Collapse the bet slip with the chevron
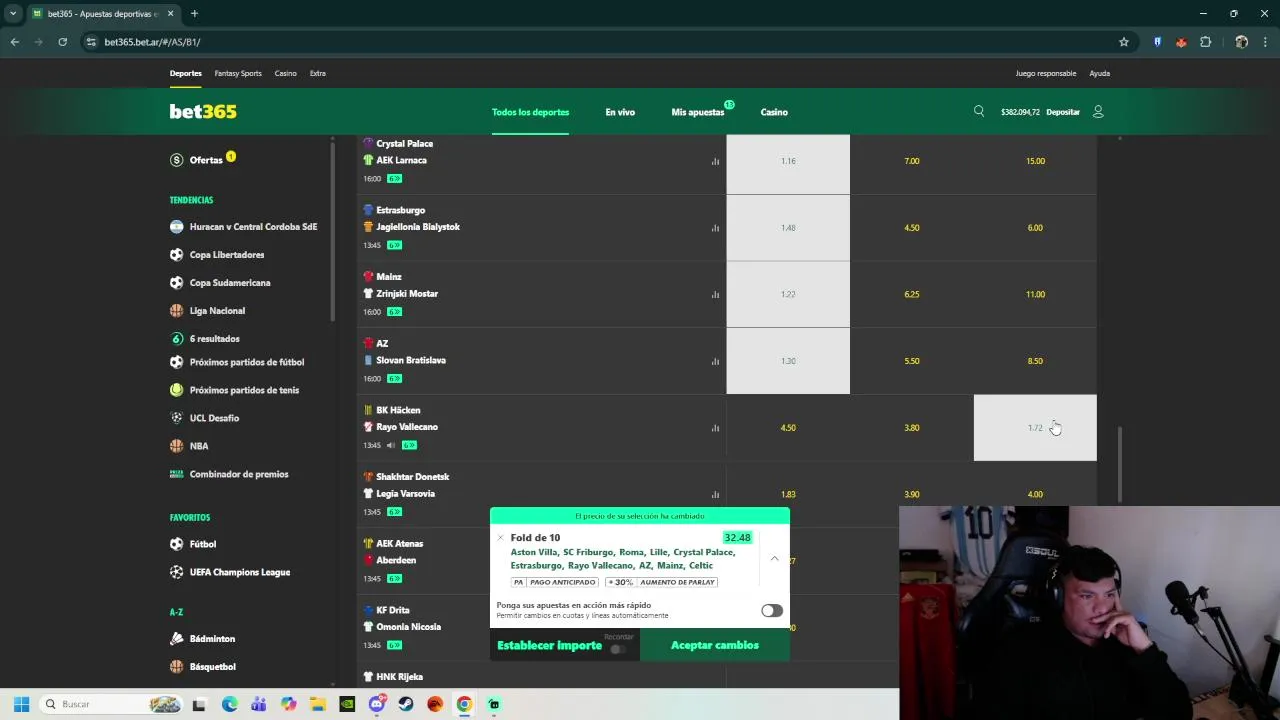The height and width of the screenshot is (720, 1280). [x=774, y=558]
